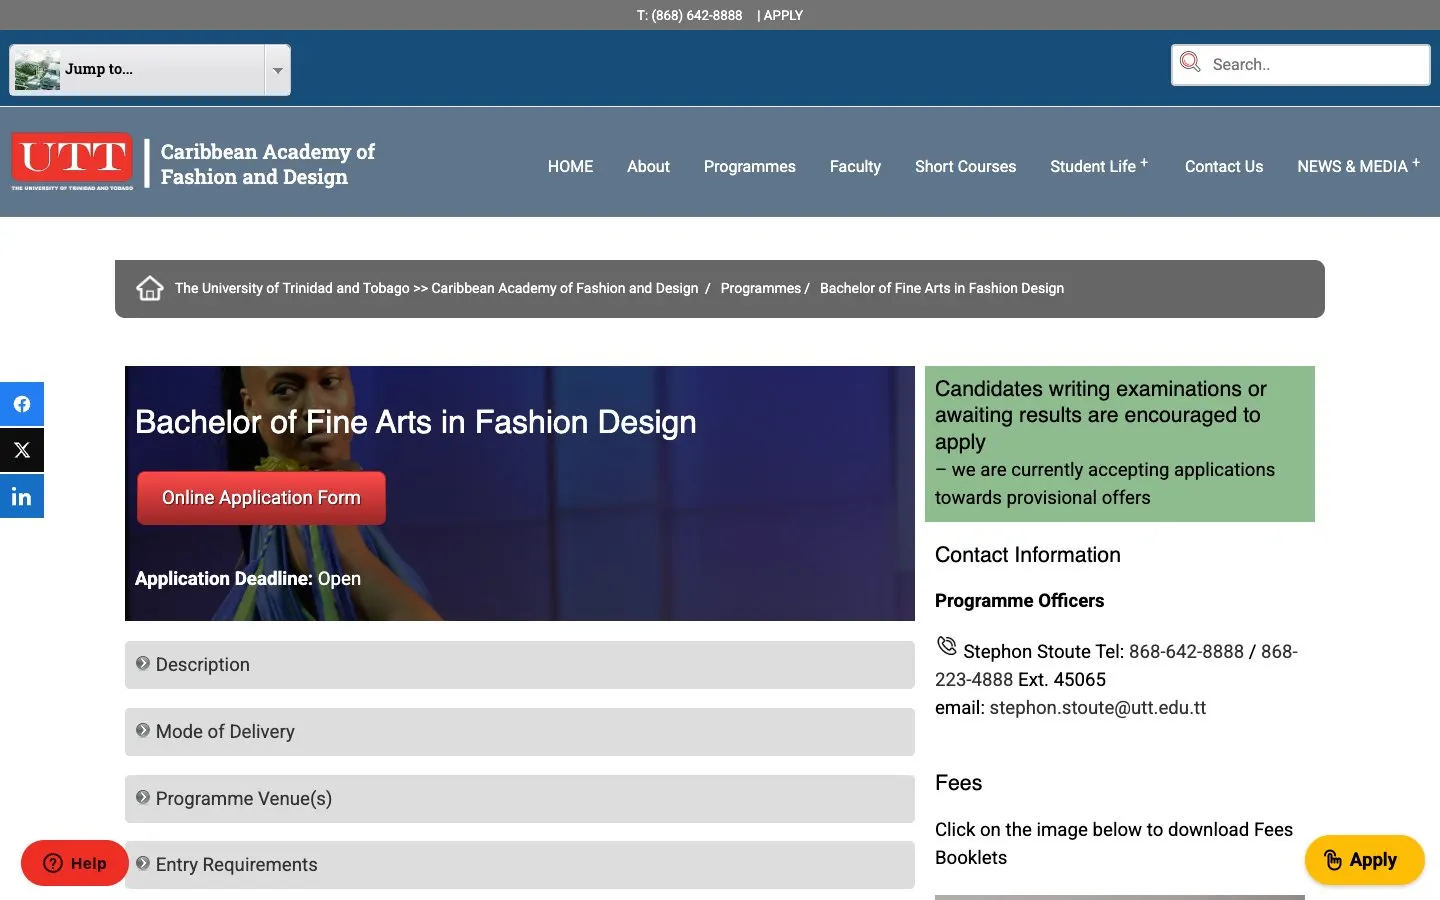Go to HOME menu item
The width and height of the screenshot is (1440, 900).
(x=570, y=167)
